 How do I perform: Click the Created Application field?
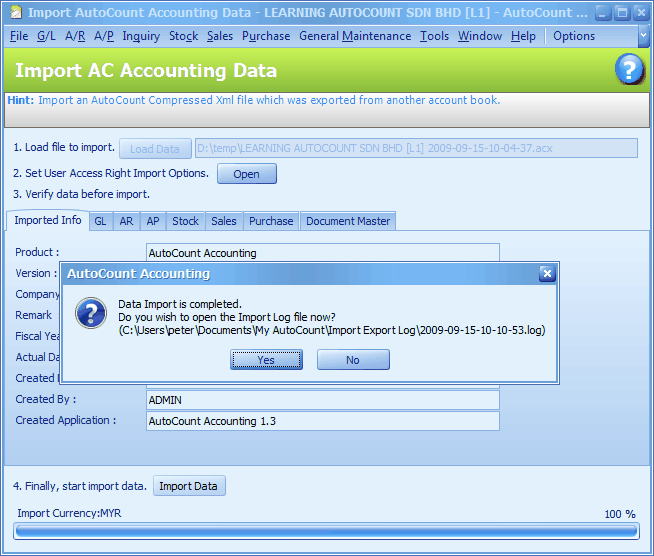pyautogui.click(x=323, y=421)
